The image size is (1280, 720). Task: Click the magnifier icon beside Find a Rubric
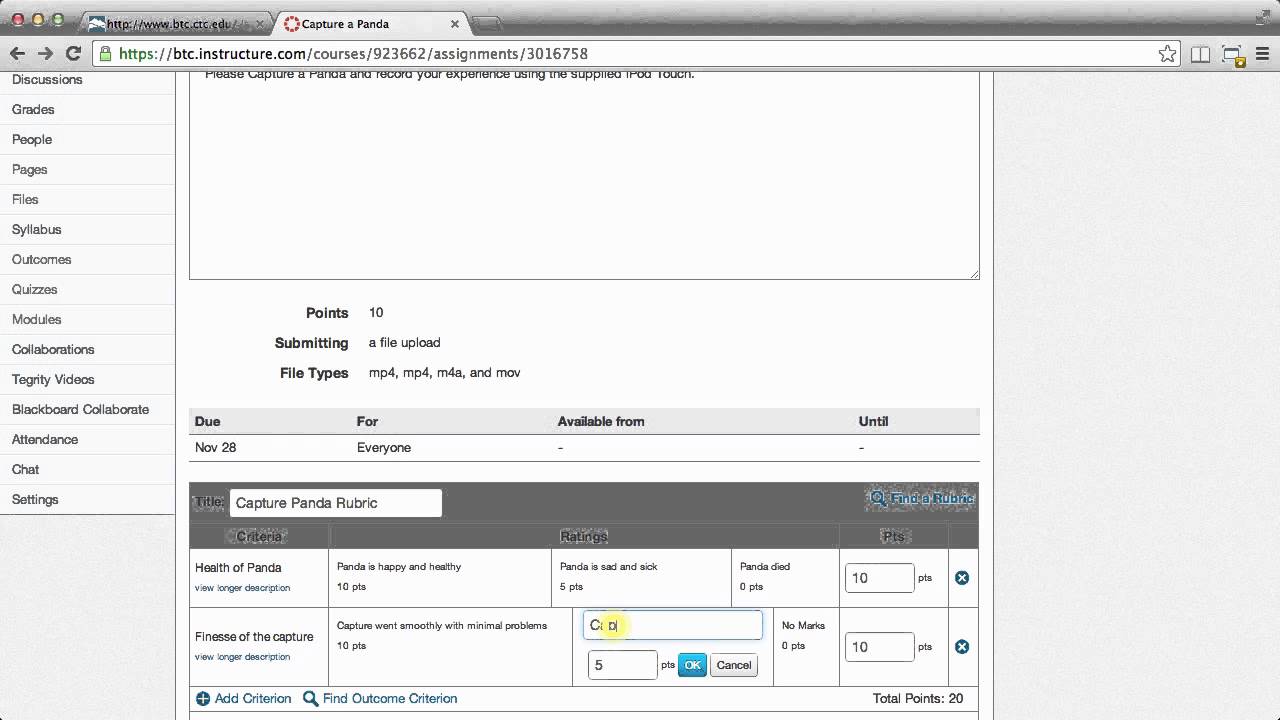click(878, 498)
